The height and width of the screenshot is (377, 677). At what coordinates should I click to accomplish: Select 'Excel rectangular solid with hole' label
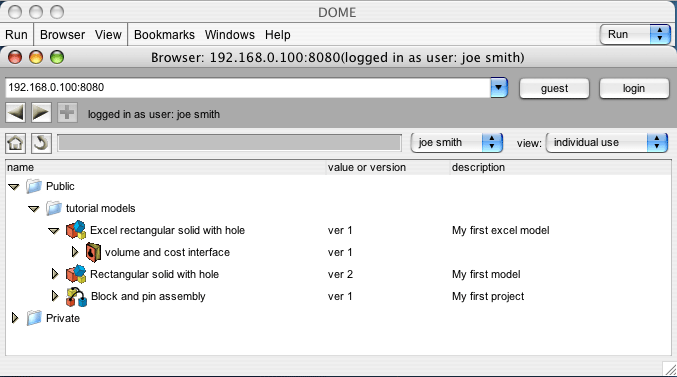[168, 230]
